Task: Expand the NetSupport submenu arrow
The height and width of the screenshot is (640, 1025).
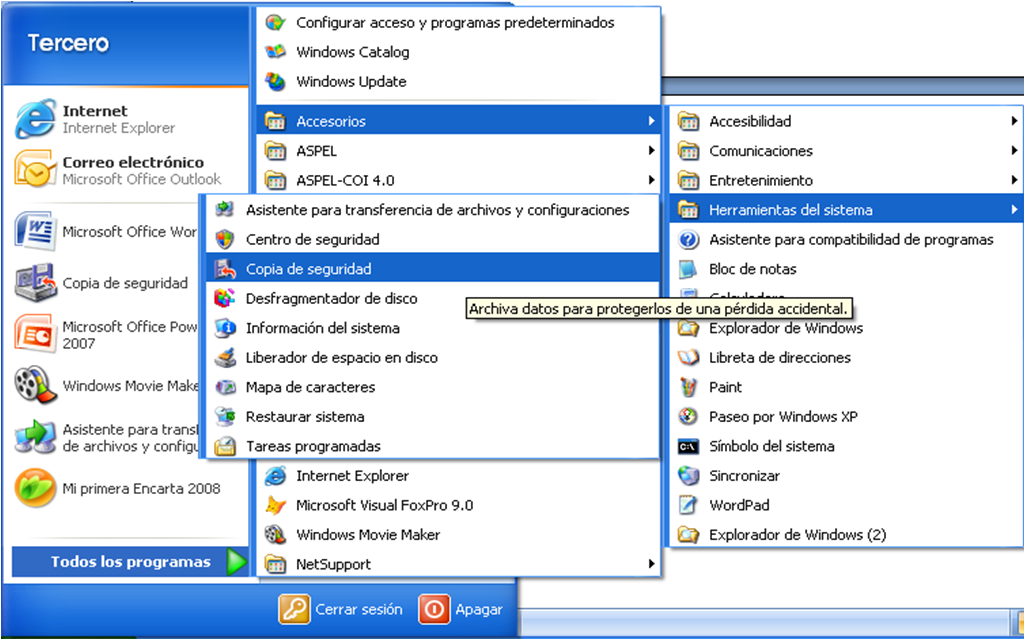Action: 651,564
